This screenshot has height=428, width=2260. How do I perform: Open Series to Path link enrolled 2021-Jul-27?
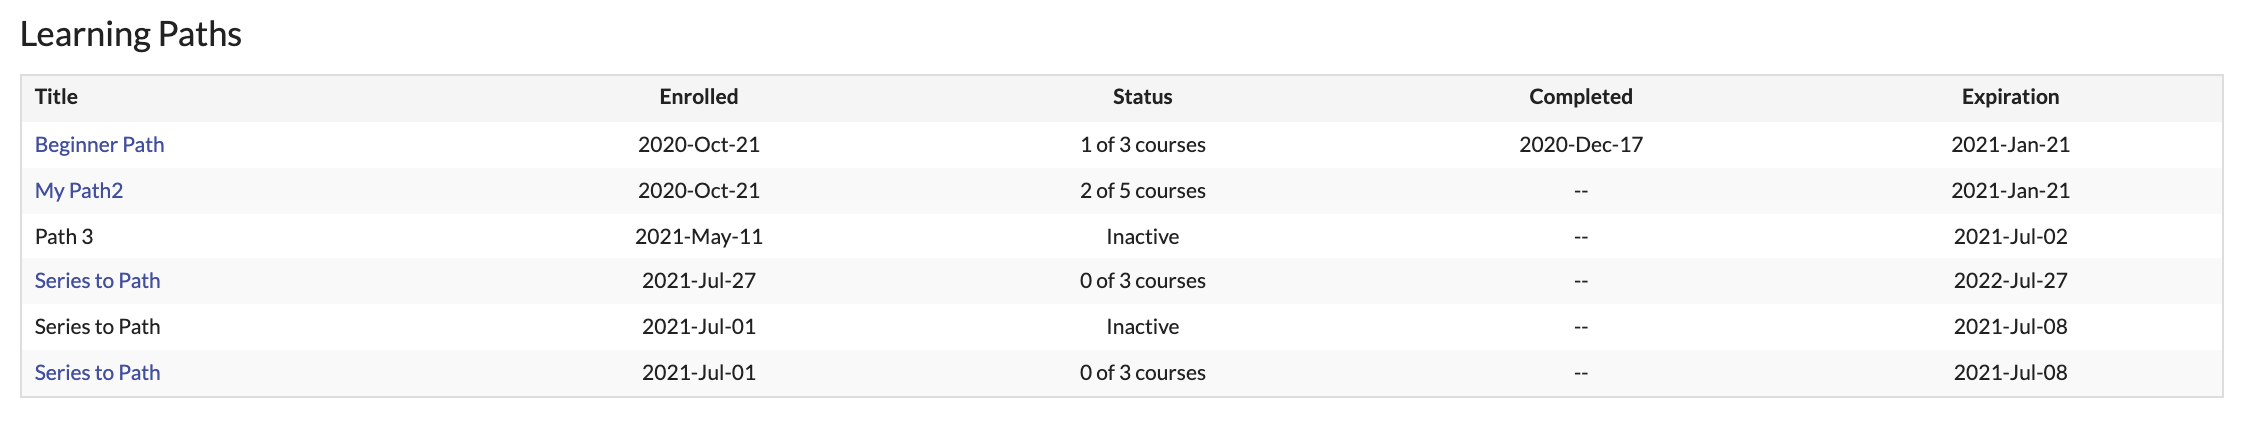coord(97,280)
